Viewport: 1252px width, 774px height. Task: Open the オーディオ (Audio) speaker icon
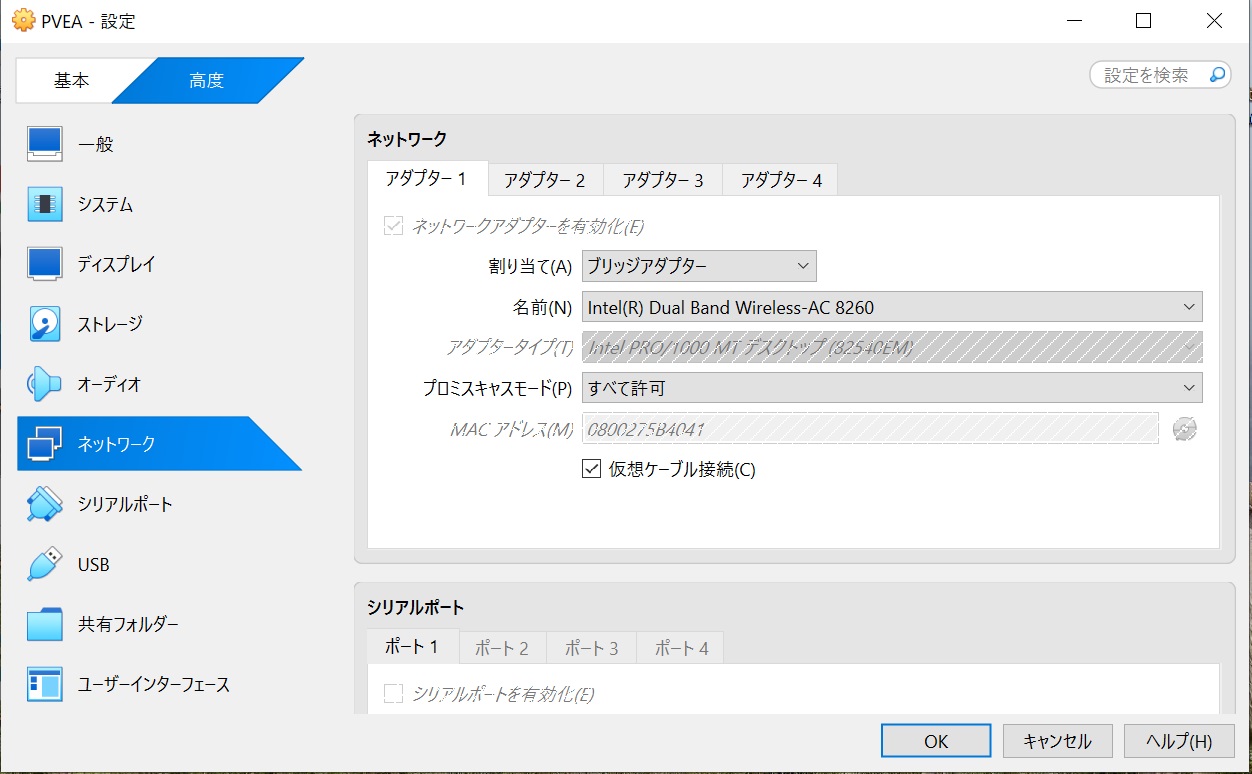(x=45, y=384)
